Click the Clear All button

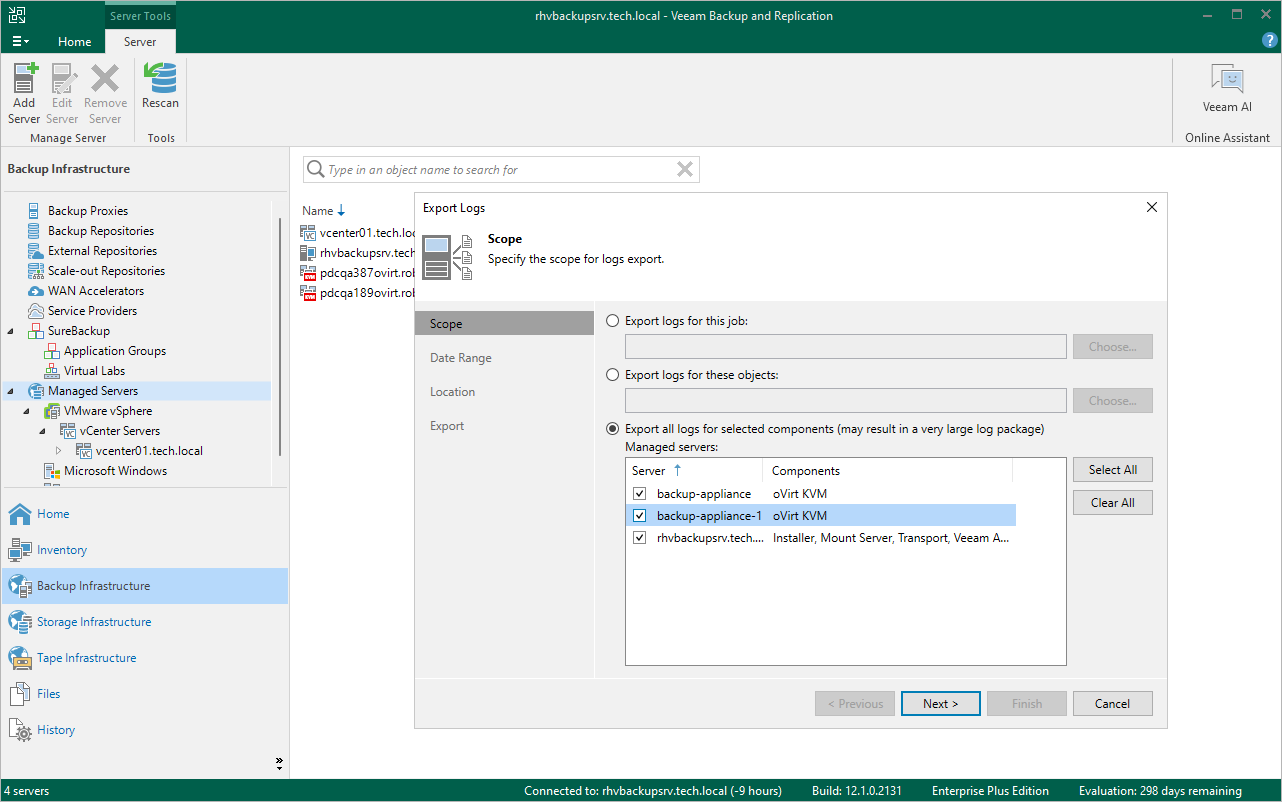tap(1113, 503)
